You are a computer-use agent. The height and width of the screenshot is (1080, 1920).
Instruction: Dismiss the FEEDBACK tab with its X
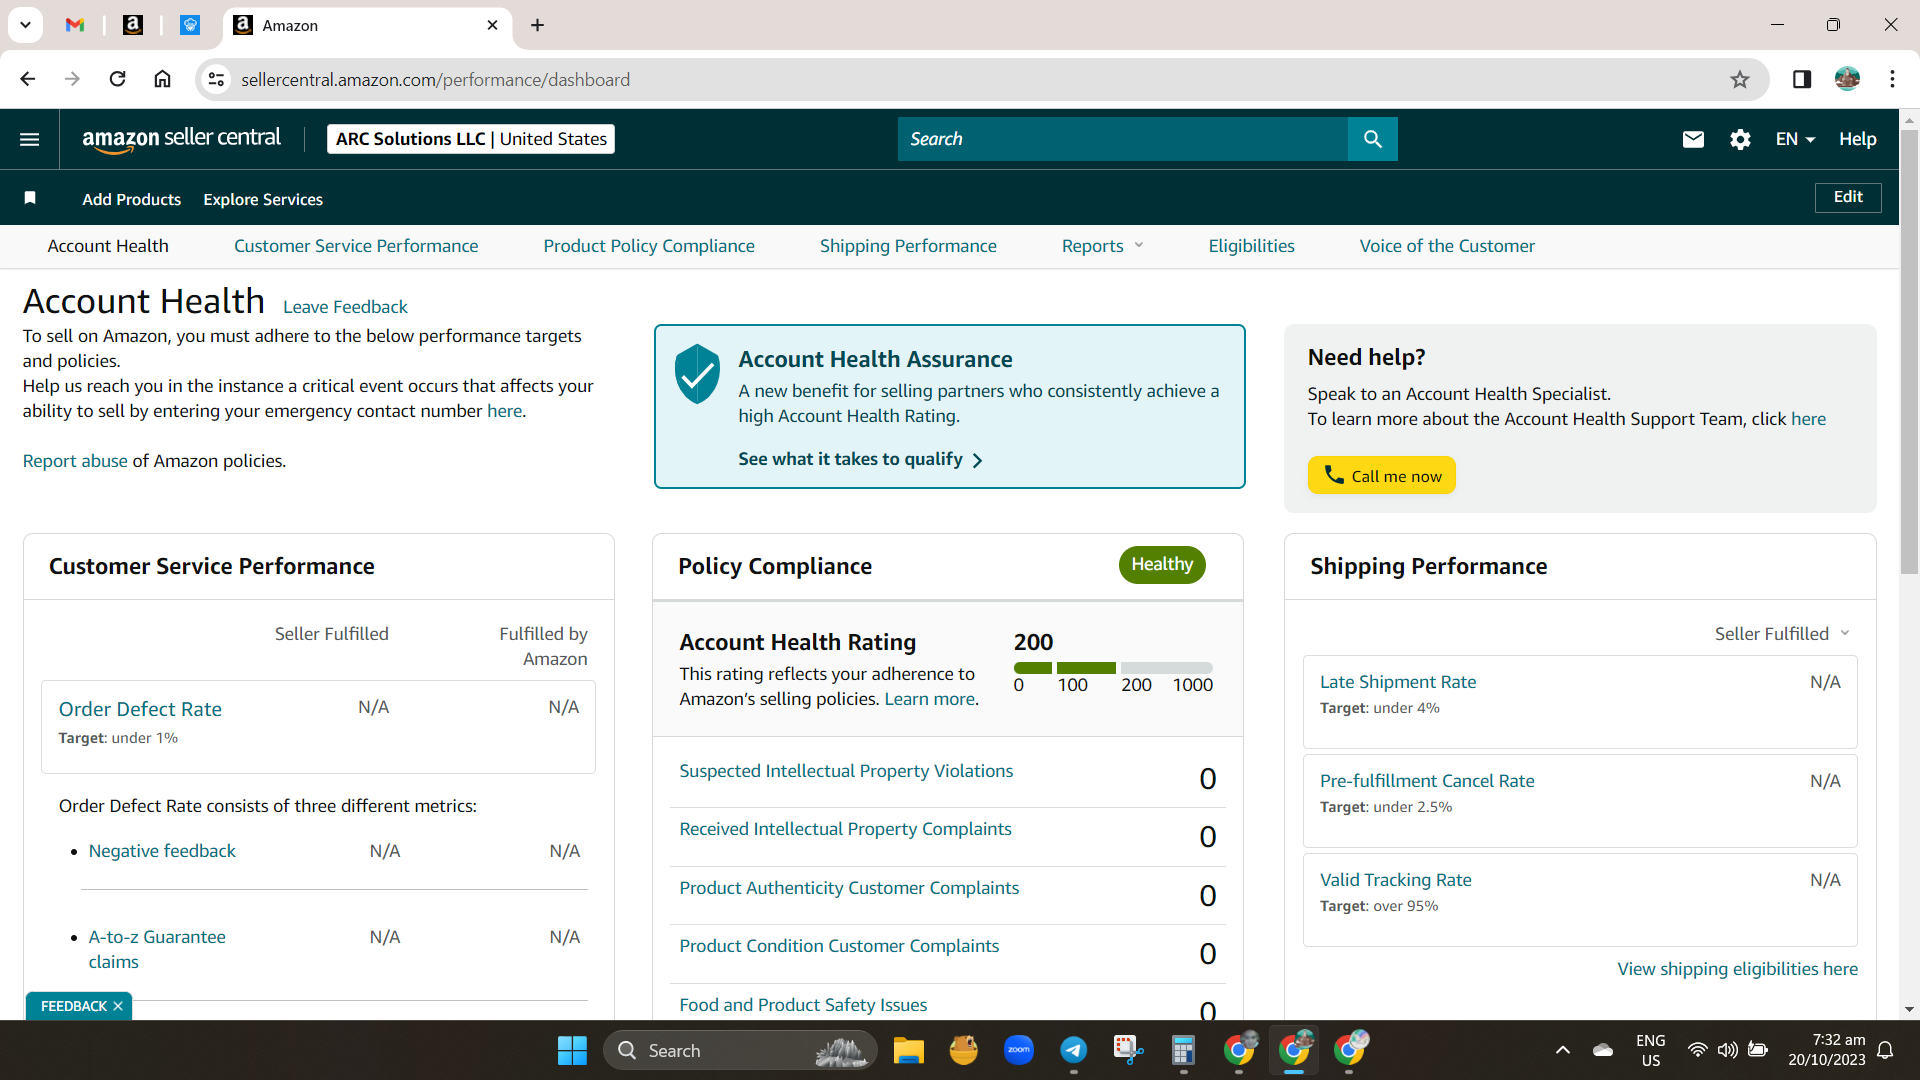pos(118,1006)
